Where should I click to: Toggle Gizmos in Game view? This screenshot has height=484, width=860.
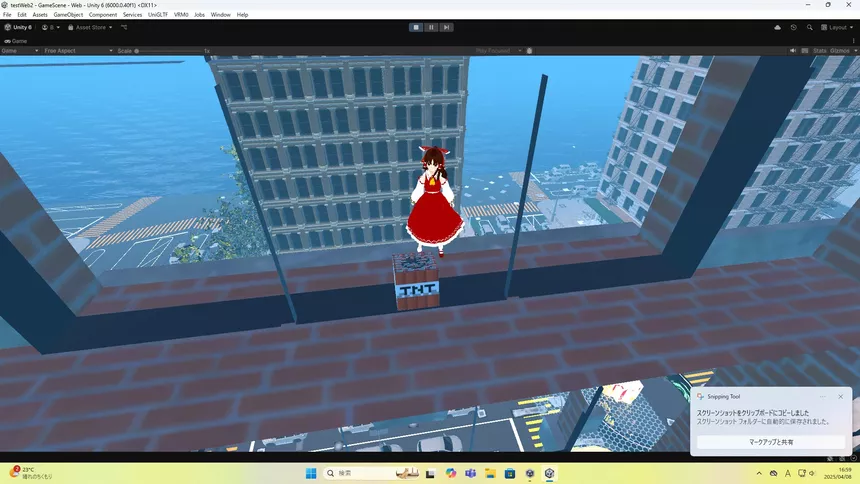839,50
